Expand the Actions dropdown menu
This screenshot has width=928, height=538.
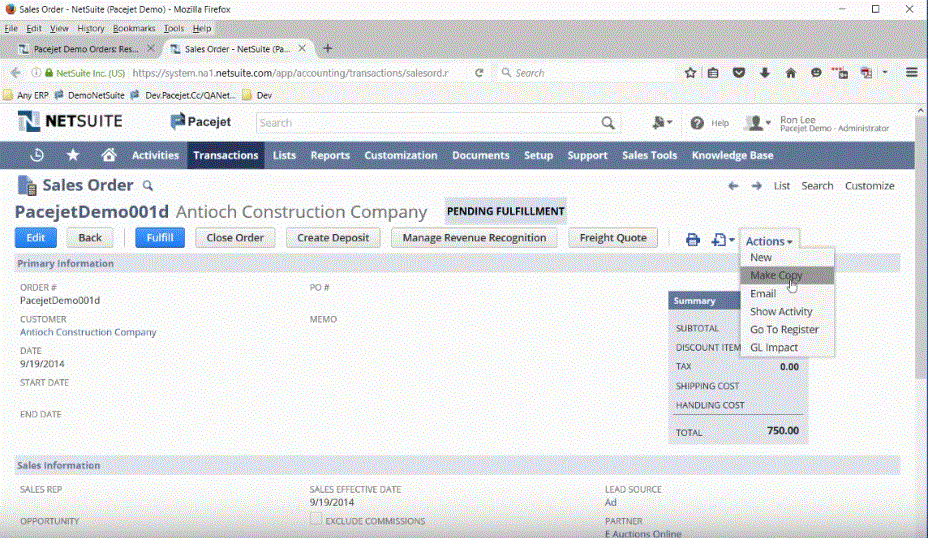[x=769, y=241]
